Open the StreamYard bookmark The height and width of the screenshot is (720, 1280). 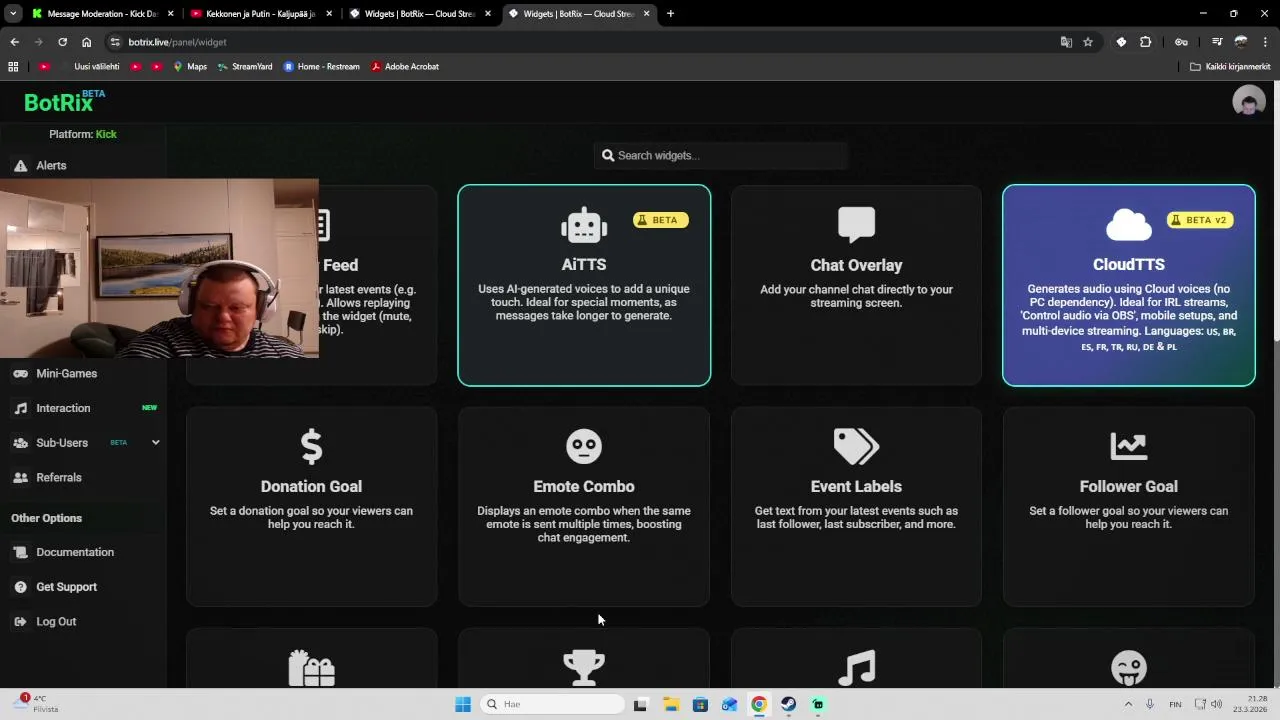(243, 67)
